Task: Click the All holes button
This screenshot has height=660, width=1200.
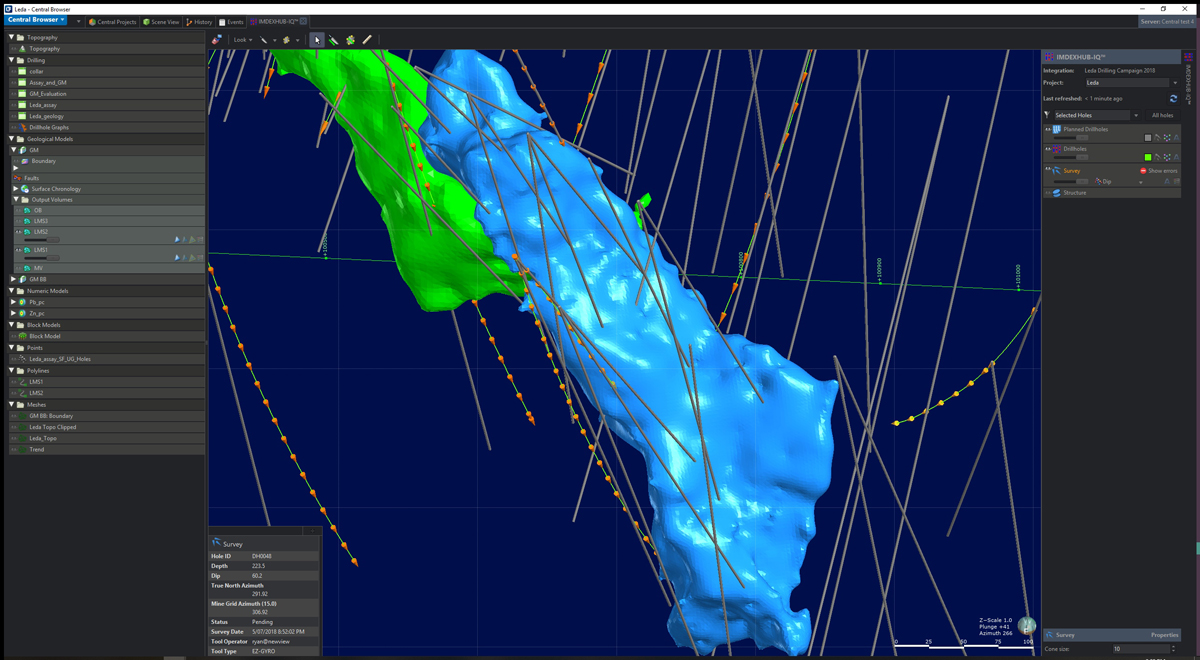Action: [x=1162, y=115]
